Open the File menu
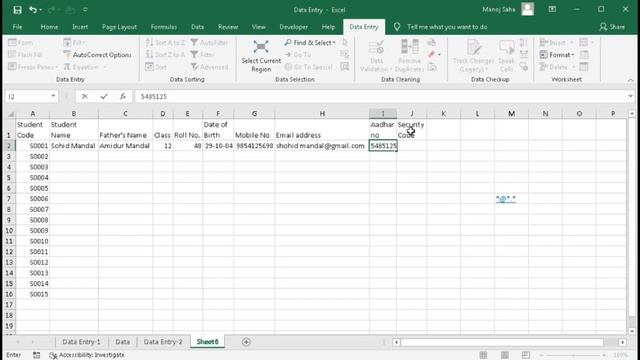This screenshot has width=640, height=360. tap(18, 27)
